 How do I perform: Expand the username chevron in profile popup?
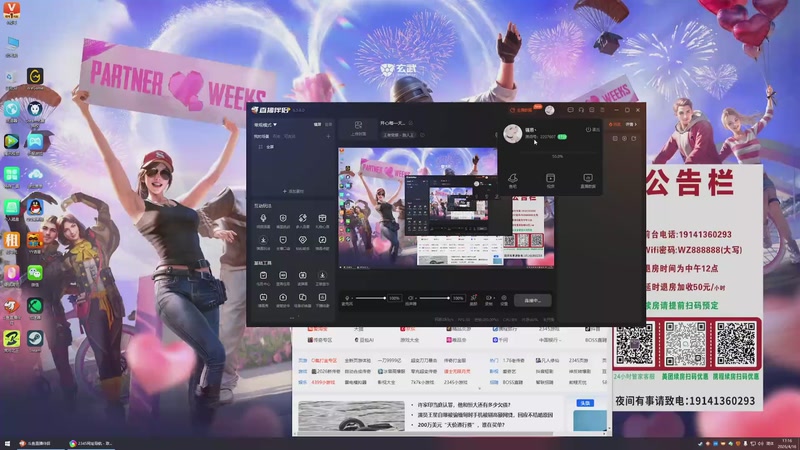535,130
